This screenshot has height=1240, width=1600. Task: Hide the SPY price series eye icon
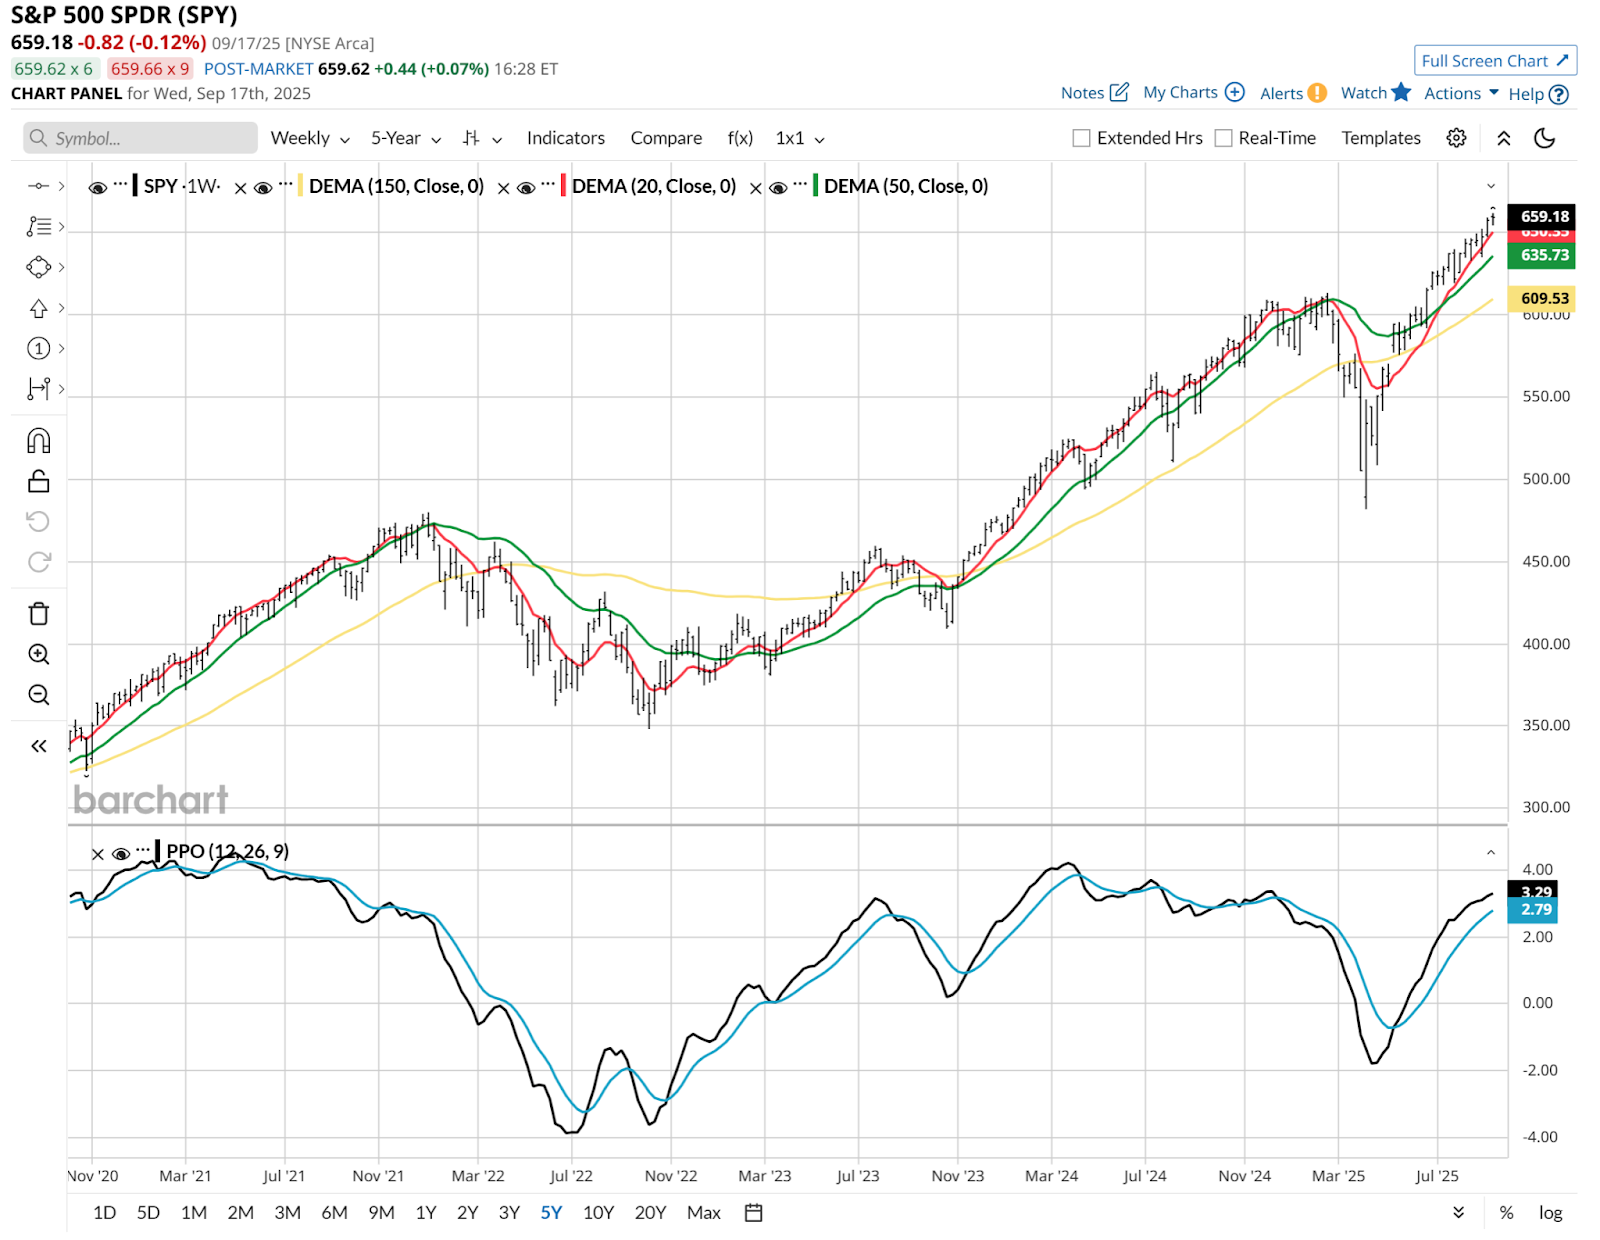[x=98, y=188]
